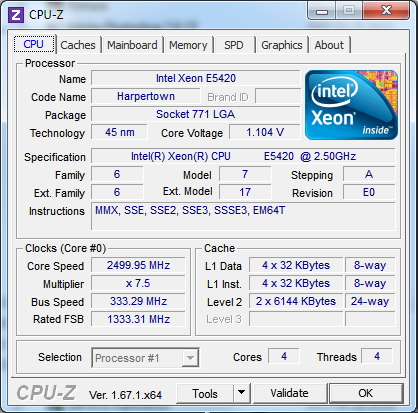Go to the Memory tab
Image resolution: width=418 pixels, height=413 pixels.
(x=188, y=45)
